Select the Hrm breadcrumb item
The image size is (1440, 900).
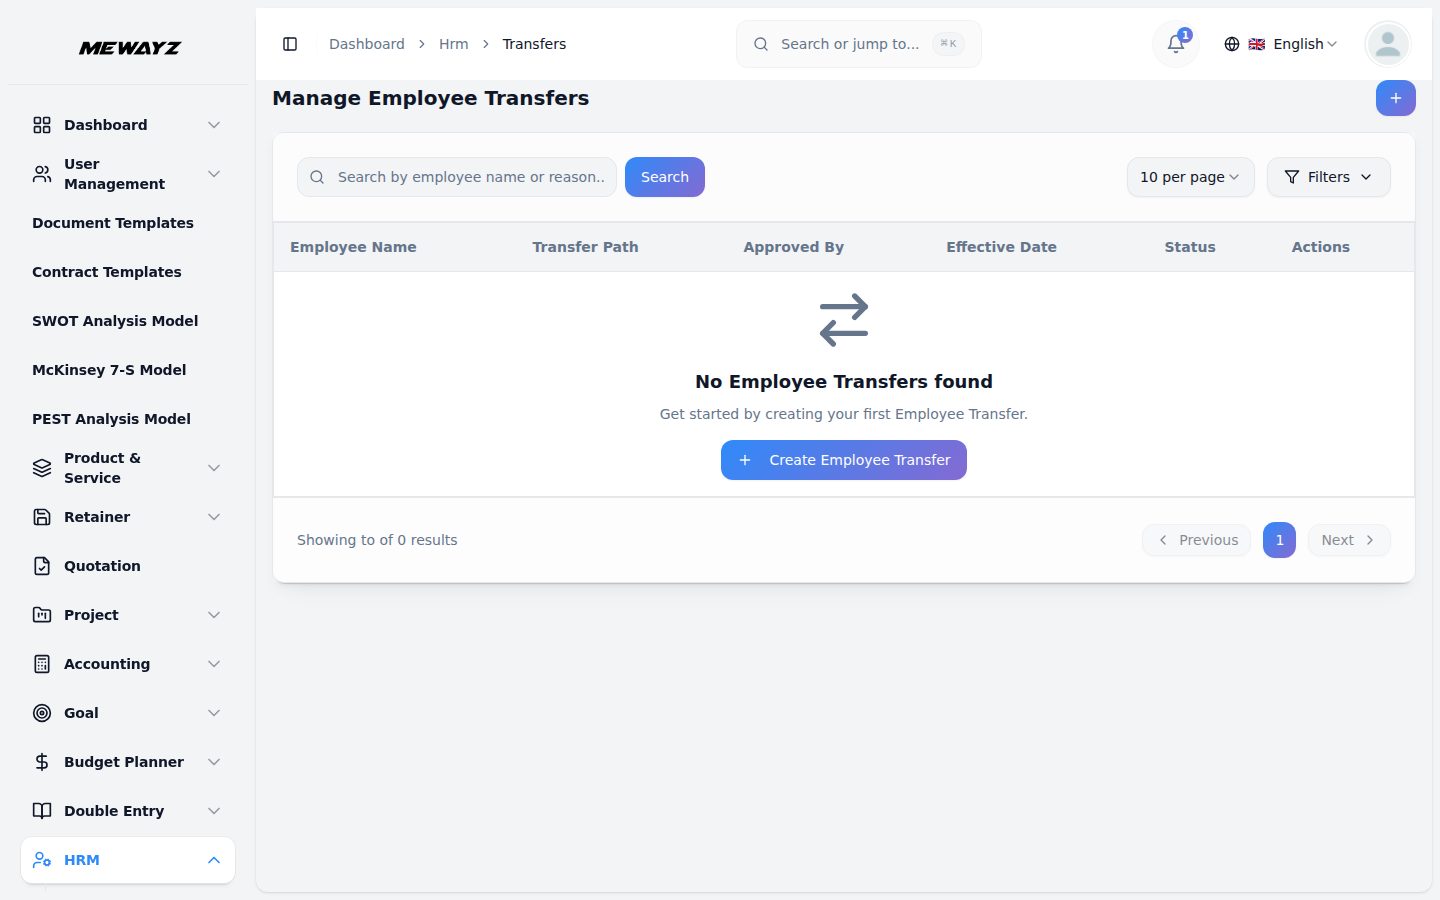(x=453, y=44)
